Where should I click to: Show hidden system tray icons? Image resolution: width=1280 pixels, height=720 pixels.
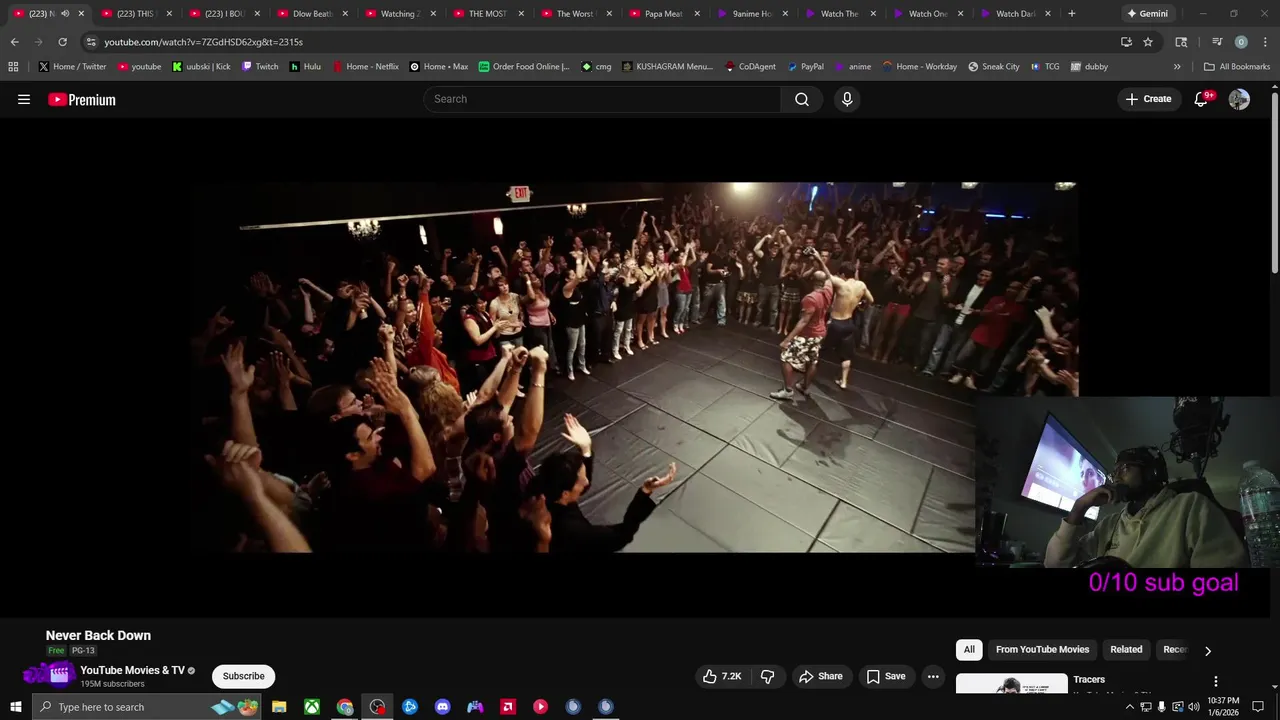click(1130, 707)
